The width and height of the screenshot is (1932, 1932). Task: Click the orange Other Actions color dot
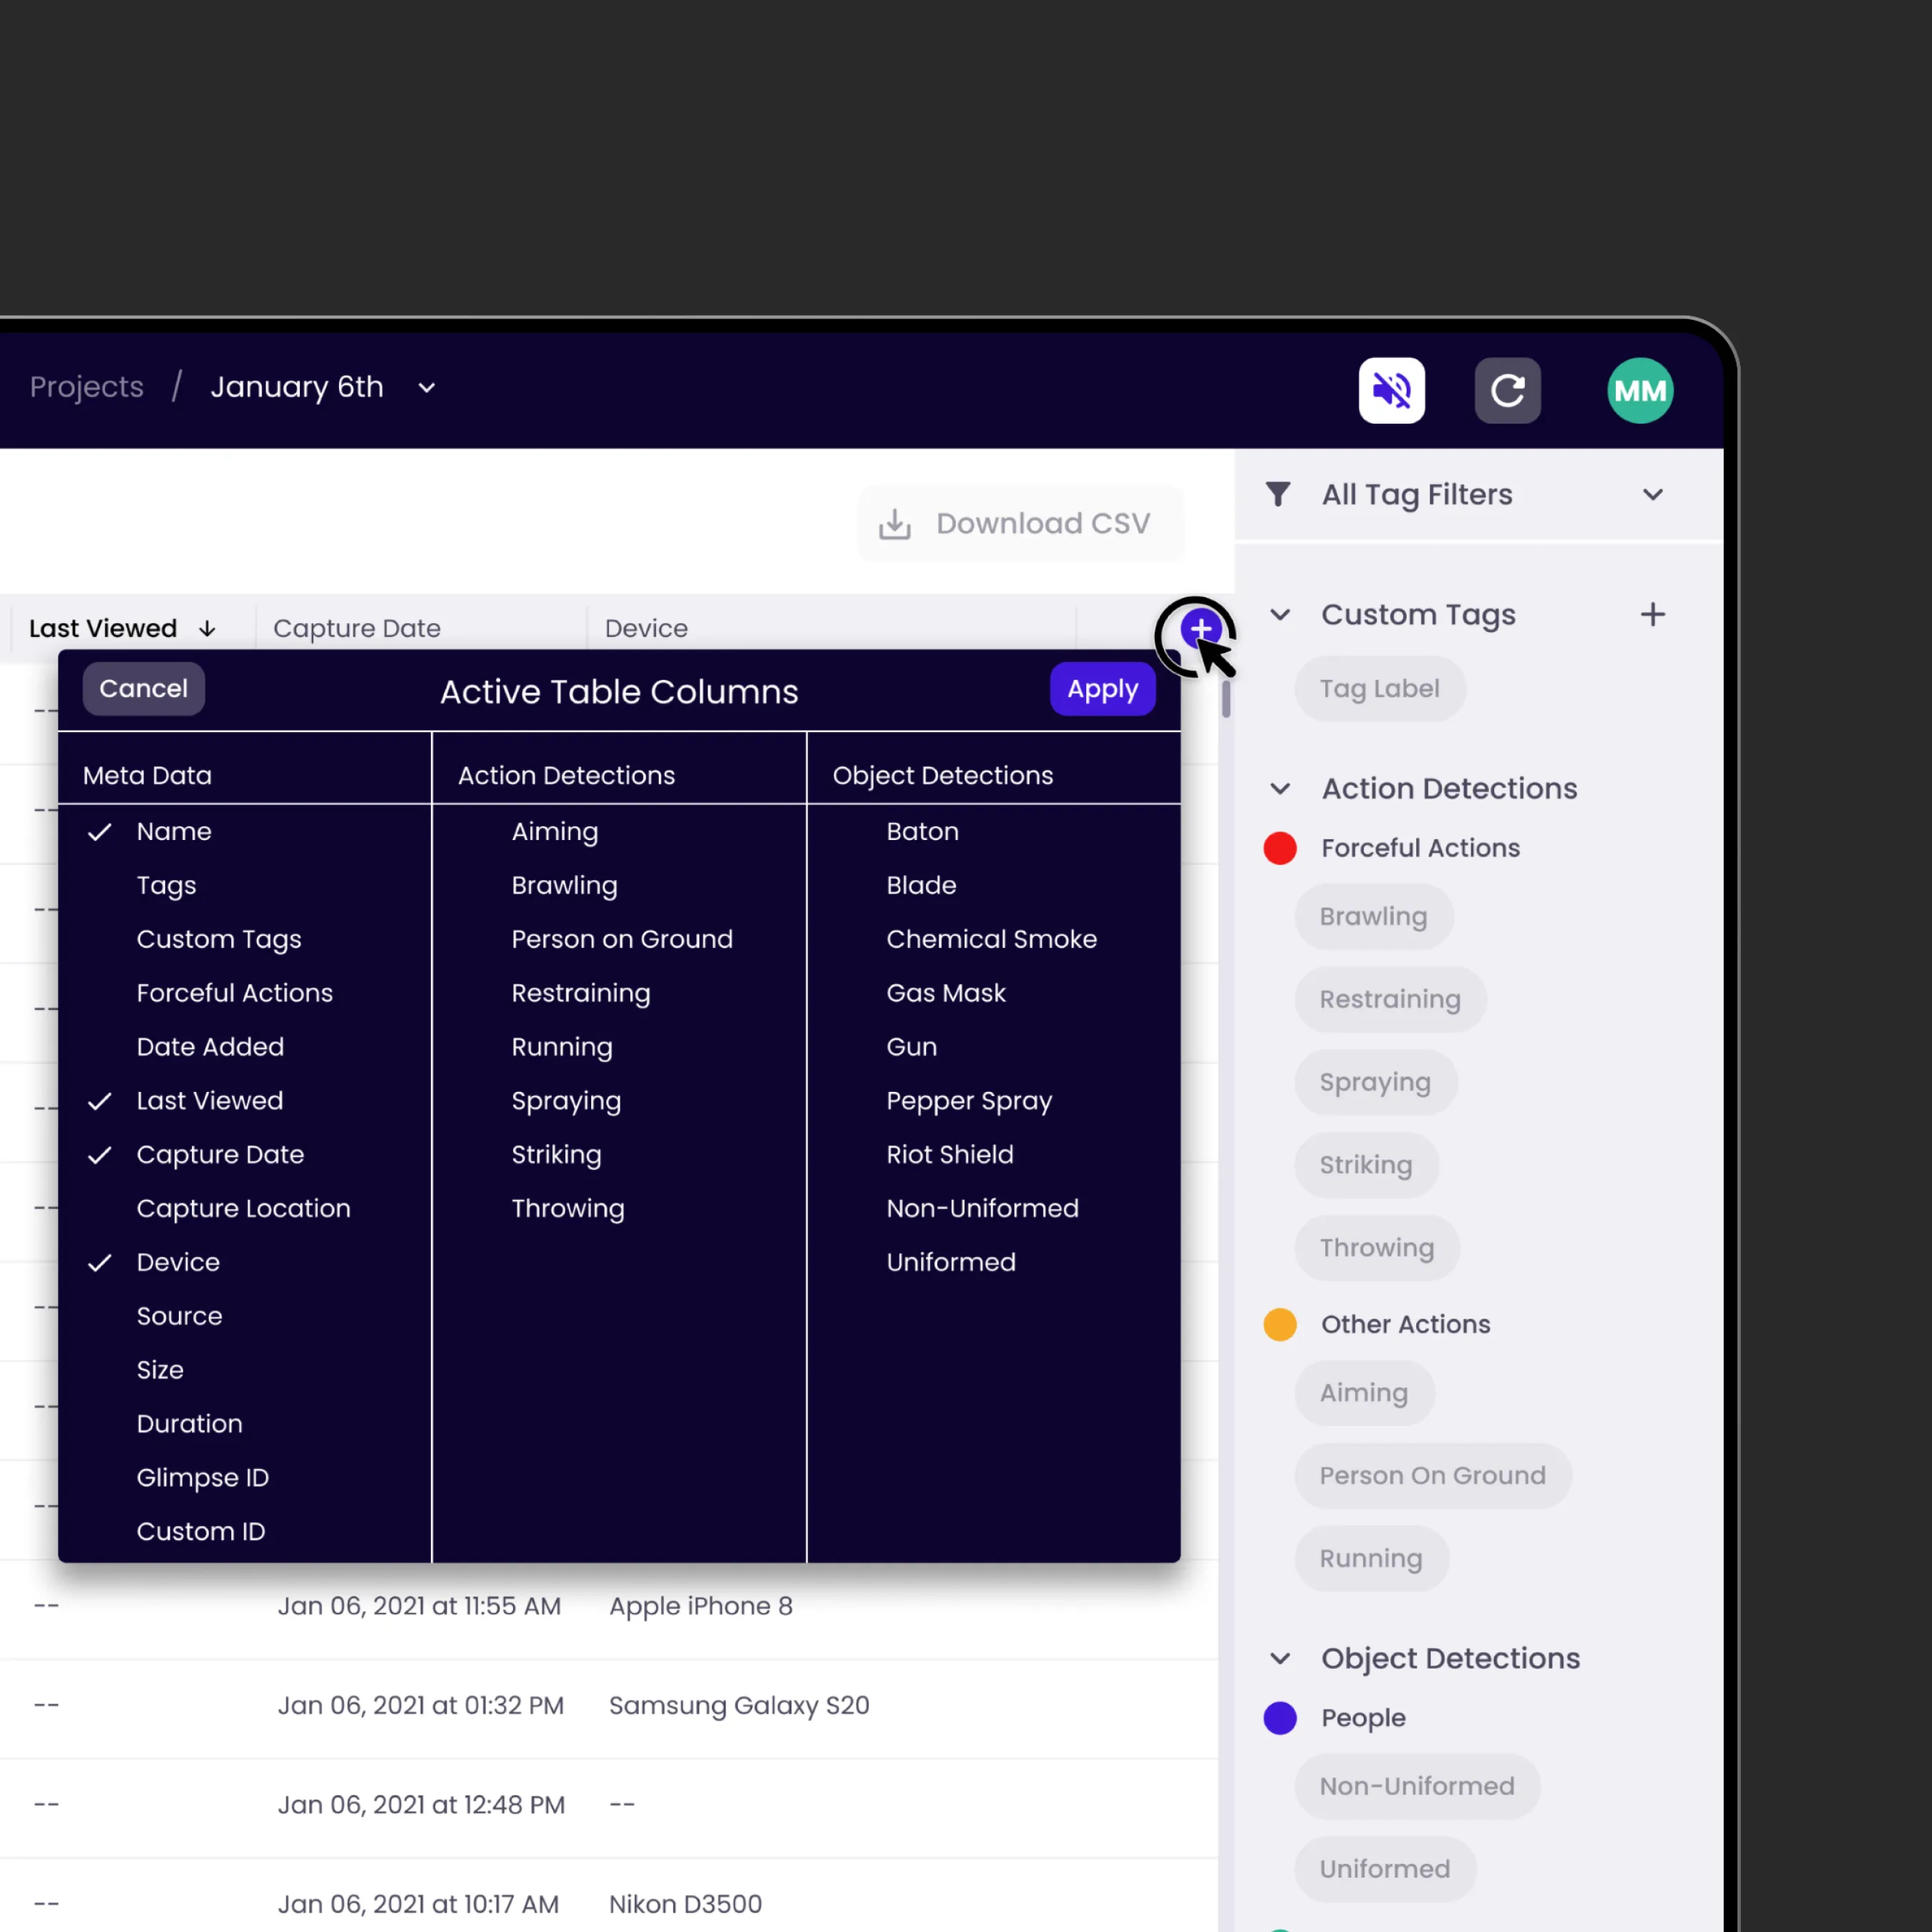pos(1280,1324)
